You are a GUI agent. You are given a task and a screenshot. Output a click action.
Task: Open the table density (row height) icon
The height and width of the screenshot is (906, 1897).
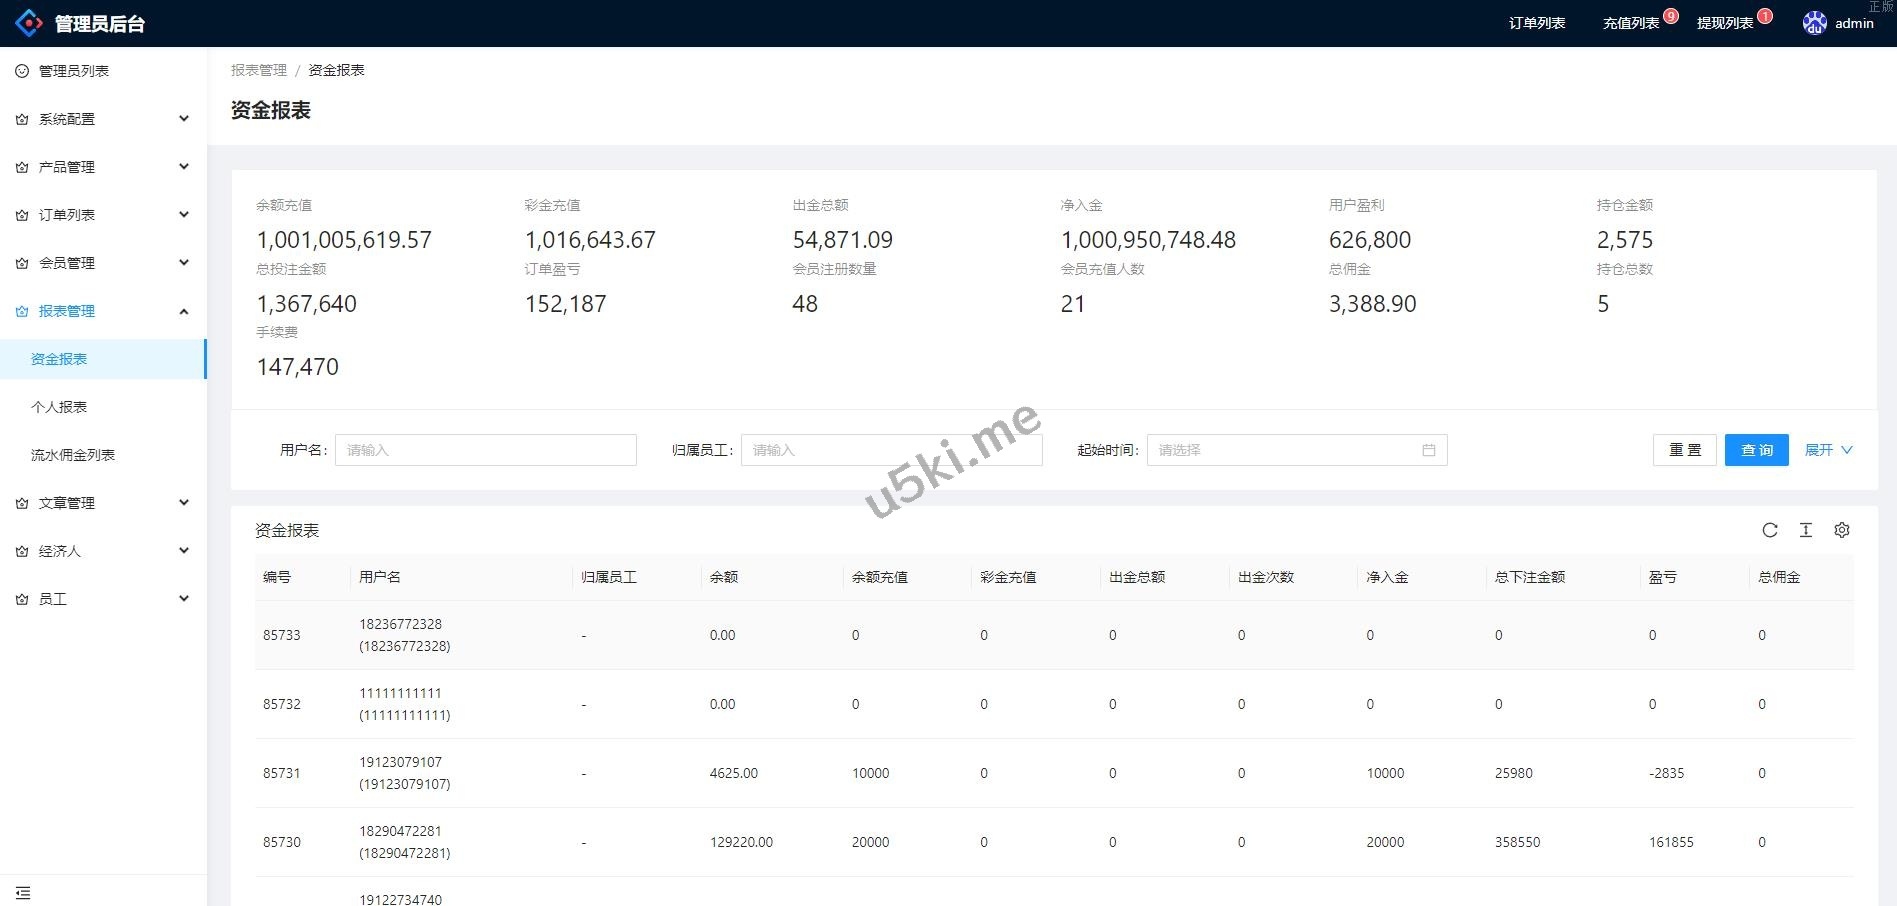[1805, 530]
